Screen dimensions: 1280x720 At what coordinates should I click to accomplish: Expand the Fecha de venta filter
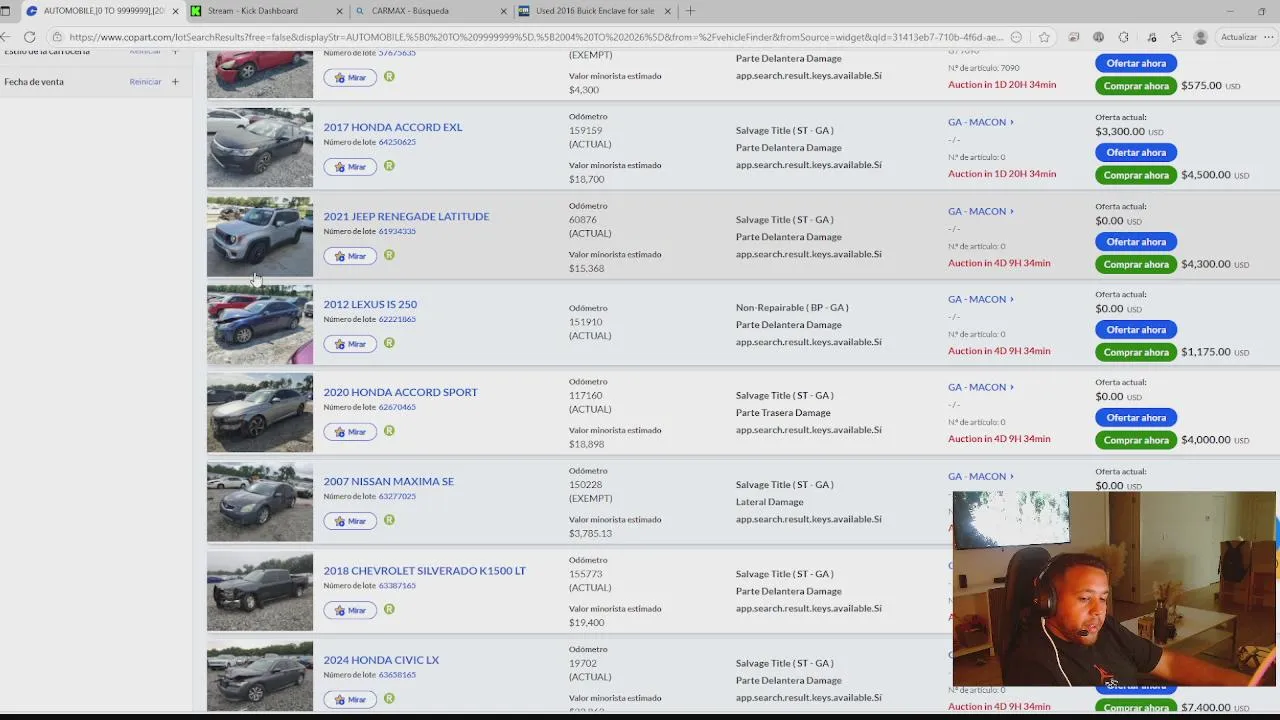tap(175, 82)
